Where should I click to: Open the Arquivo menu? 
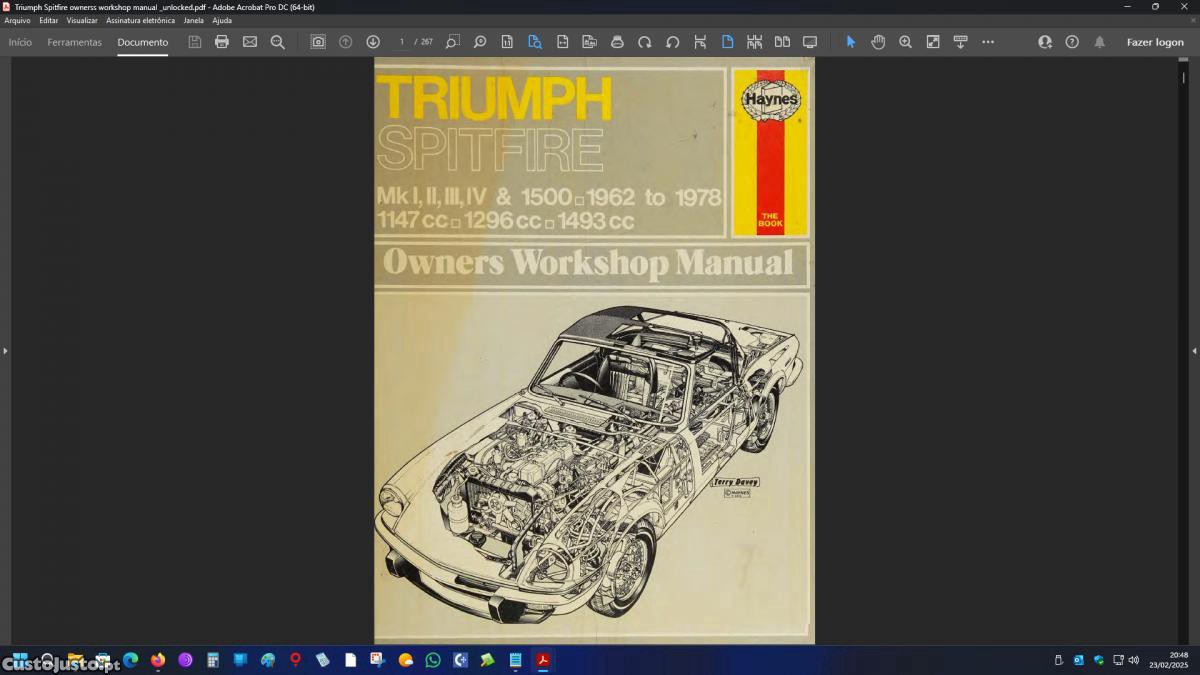coord(17,20)
